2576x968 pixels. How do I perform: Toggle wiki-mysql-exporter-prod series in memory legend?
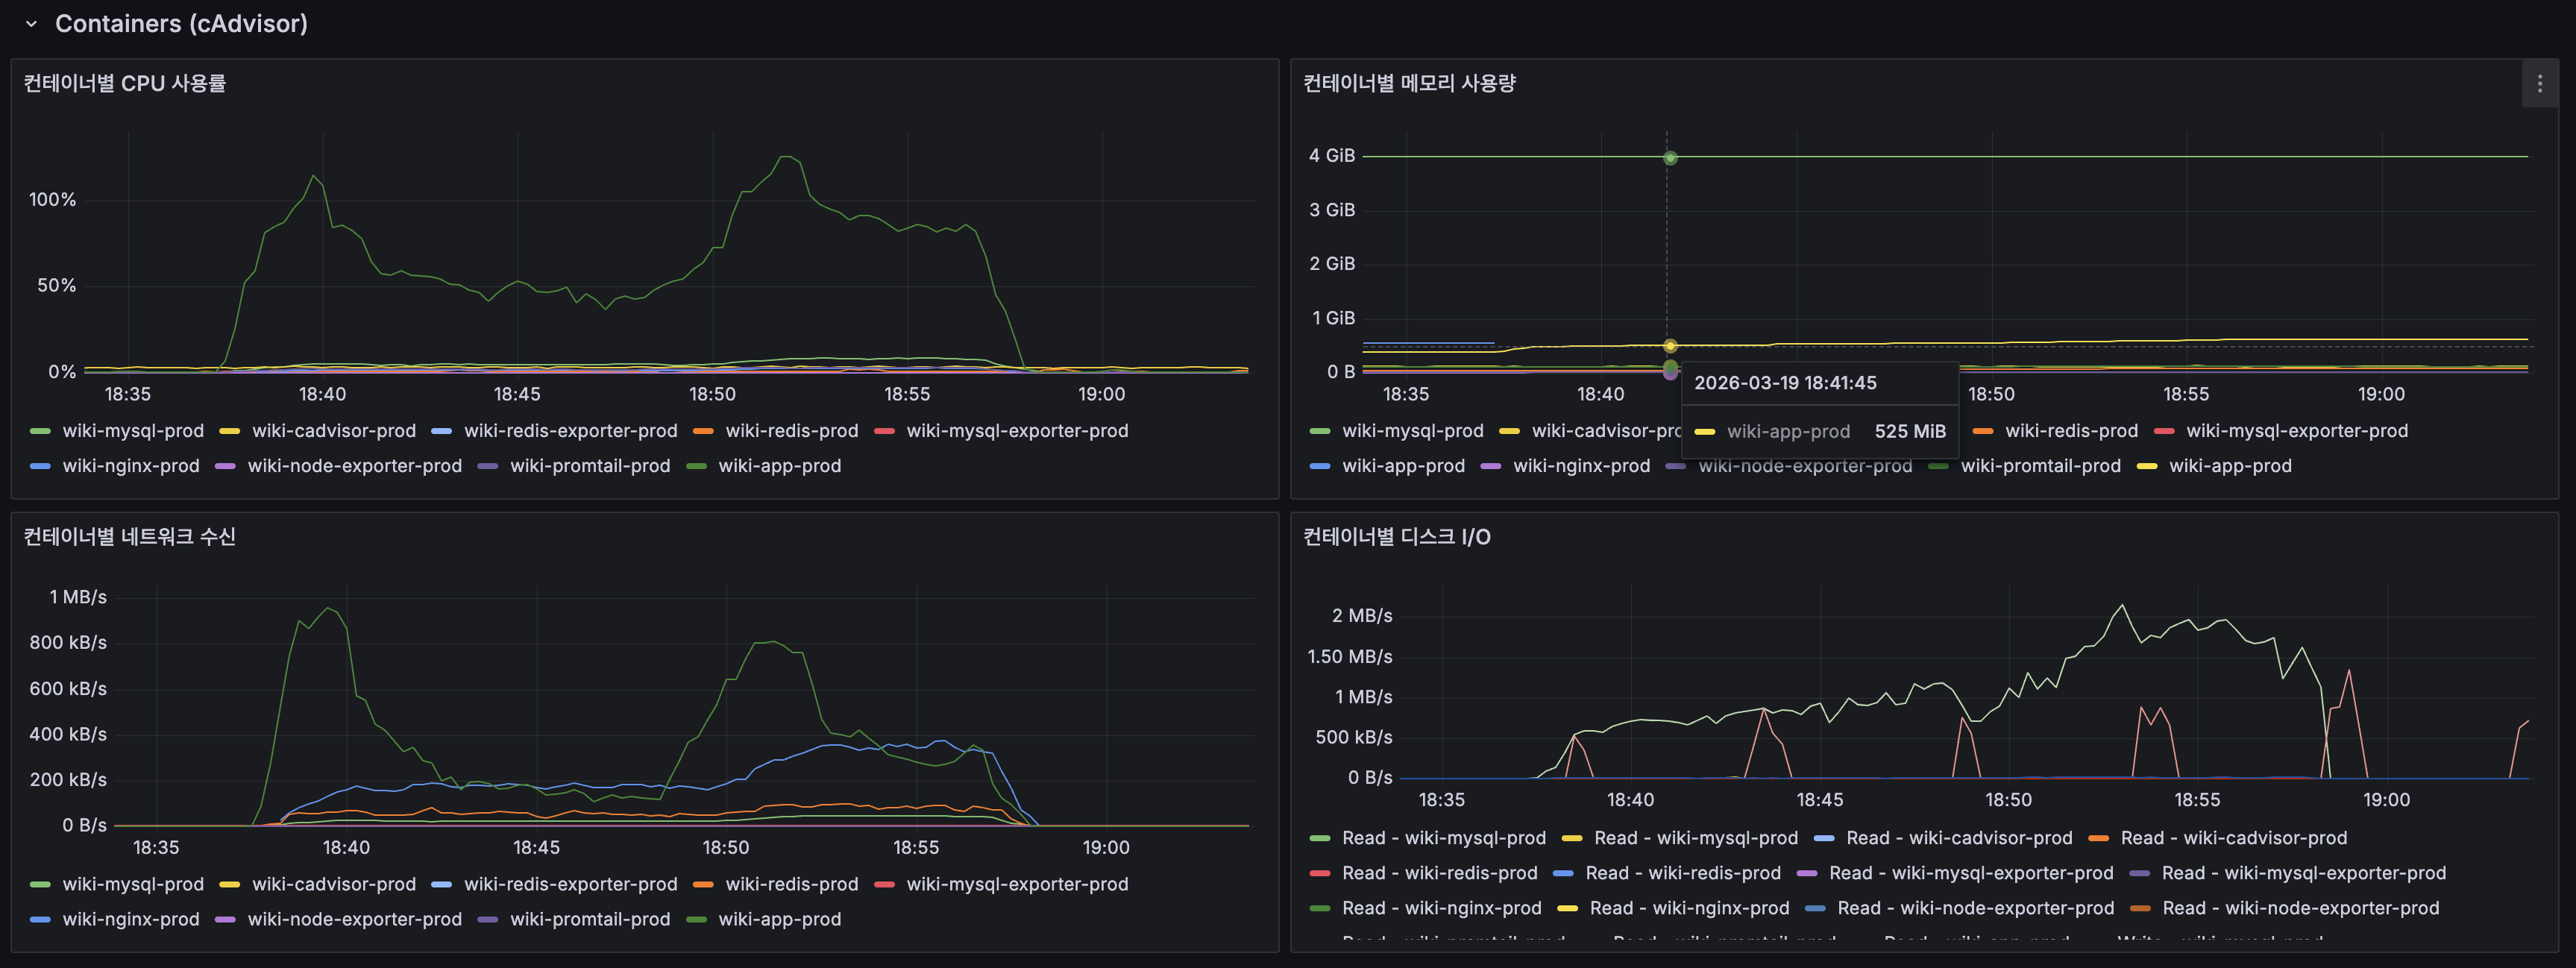click(2296, 431)
